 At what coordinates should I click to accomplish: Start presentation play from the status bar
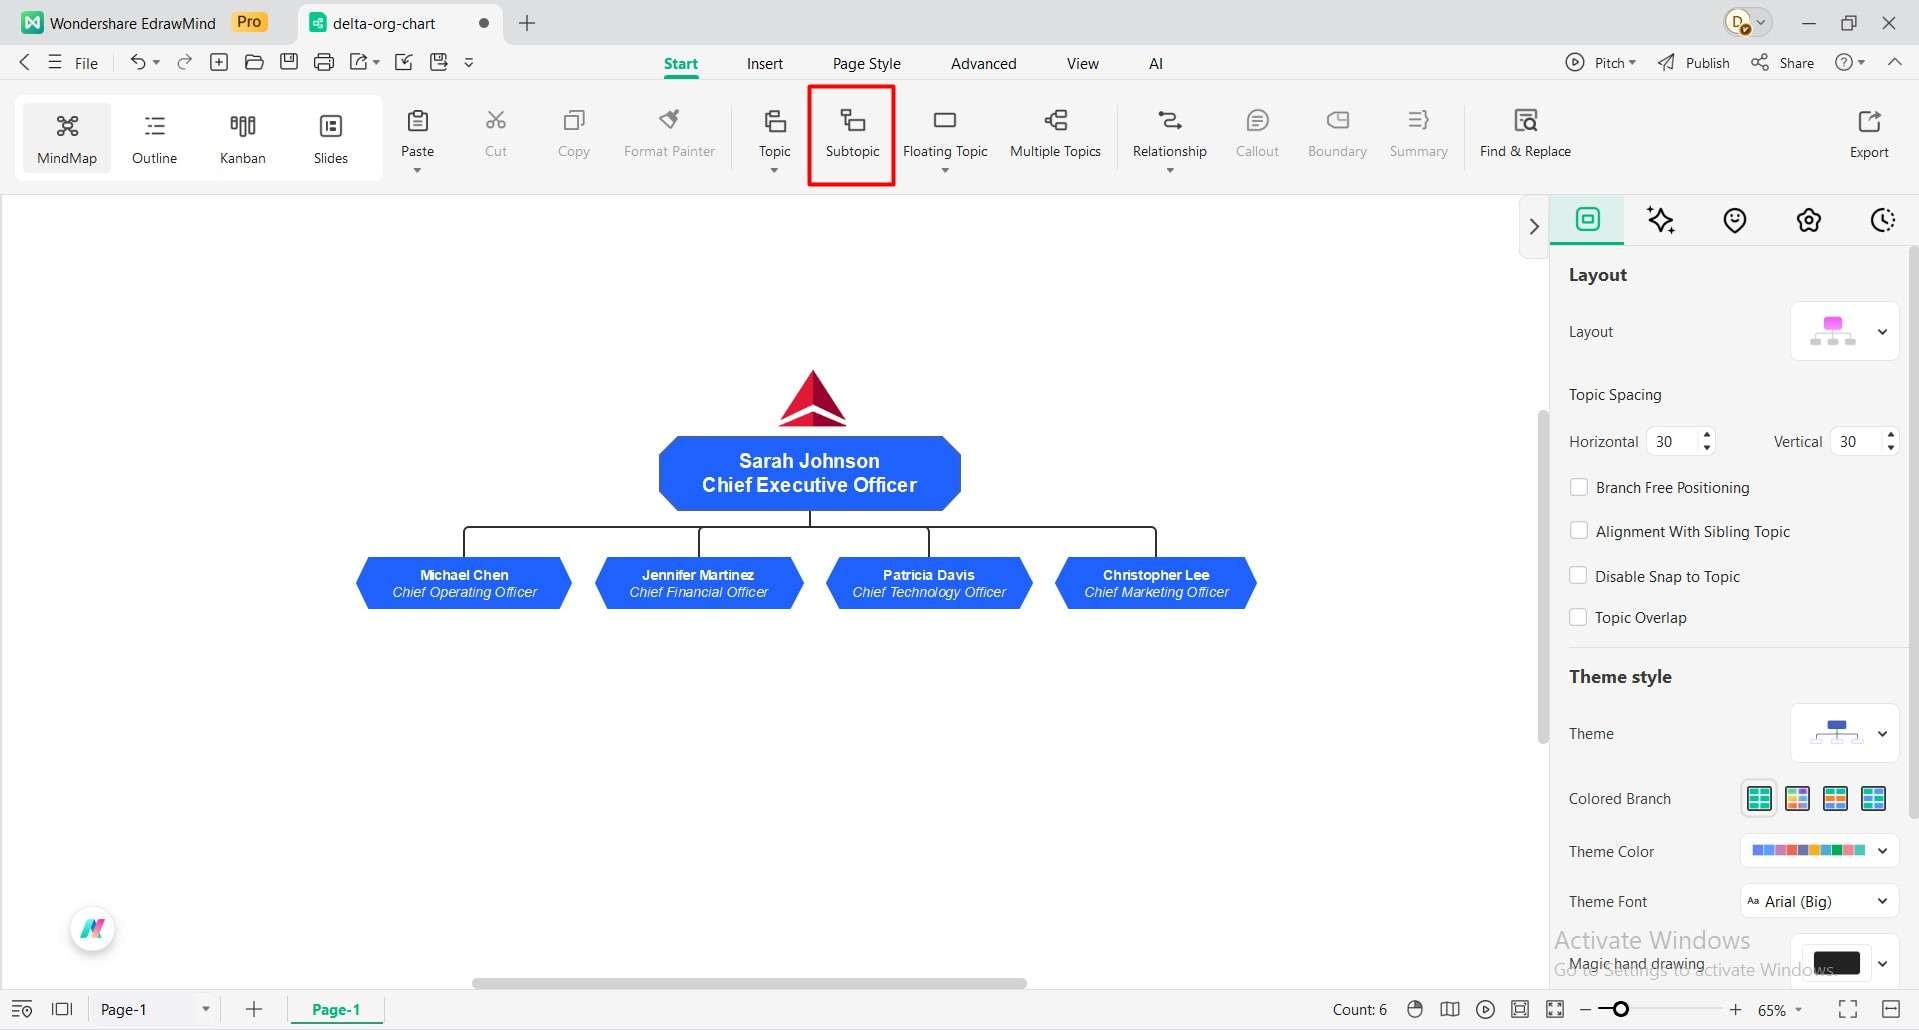click(x=1486, y=1010)
